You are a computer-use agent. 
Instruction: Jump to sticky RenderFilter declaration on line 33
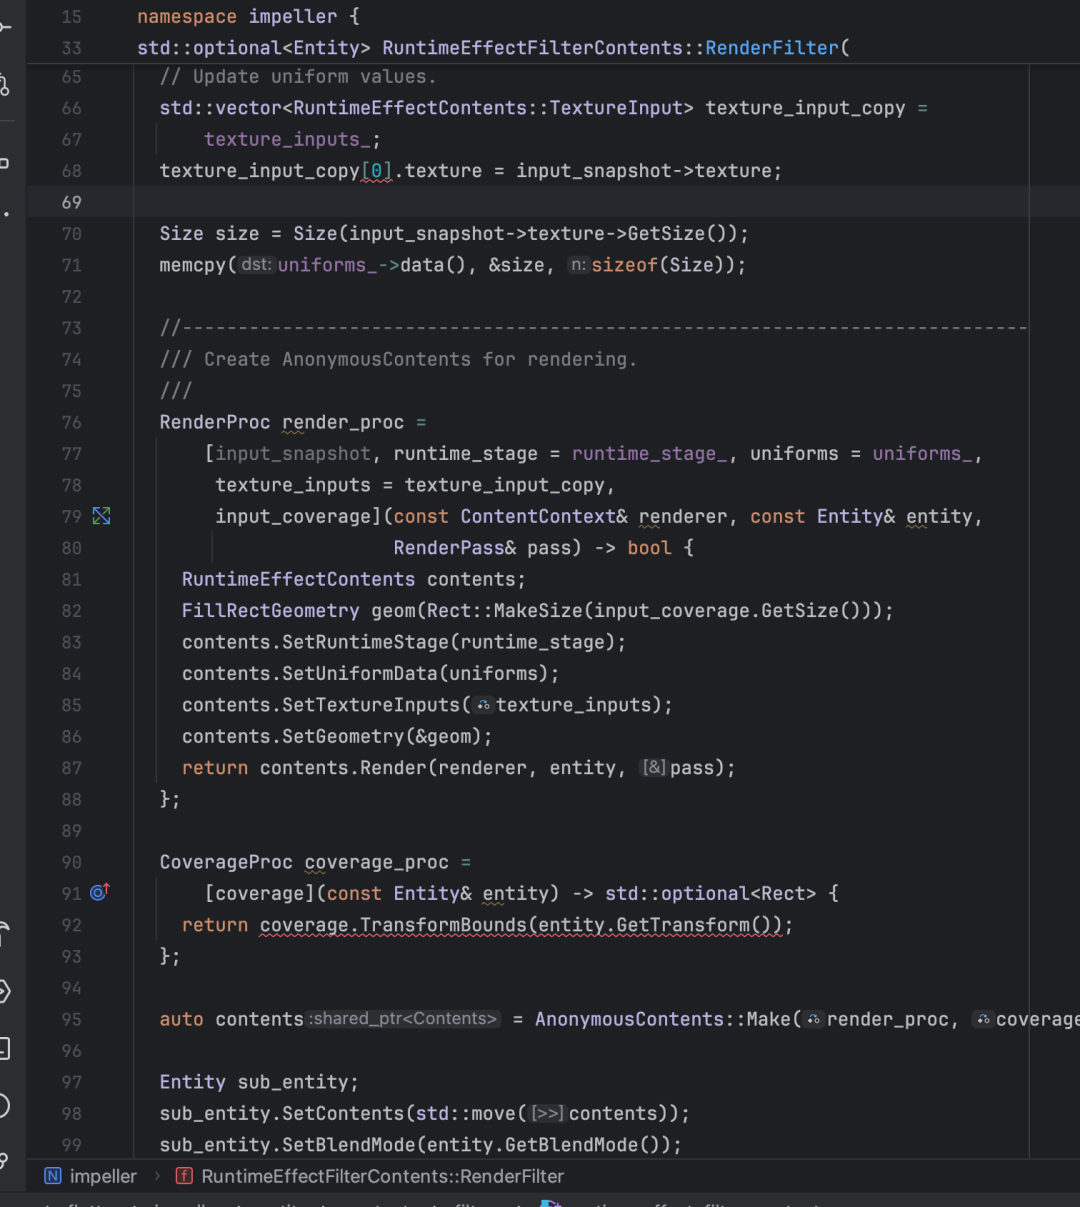493,47
